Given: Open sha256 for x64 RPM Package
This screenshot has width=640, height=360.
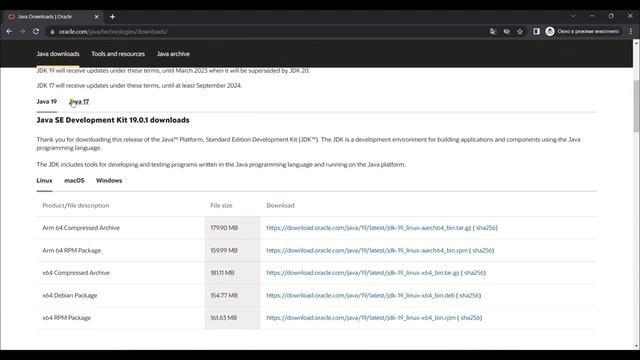Looking at the screenshot, I should coord(471,318).
